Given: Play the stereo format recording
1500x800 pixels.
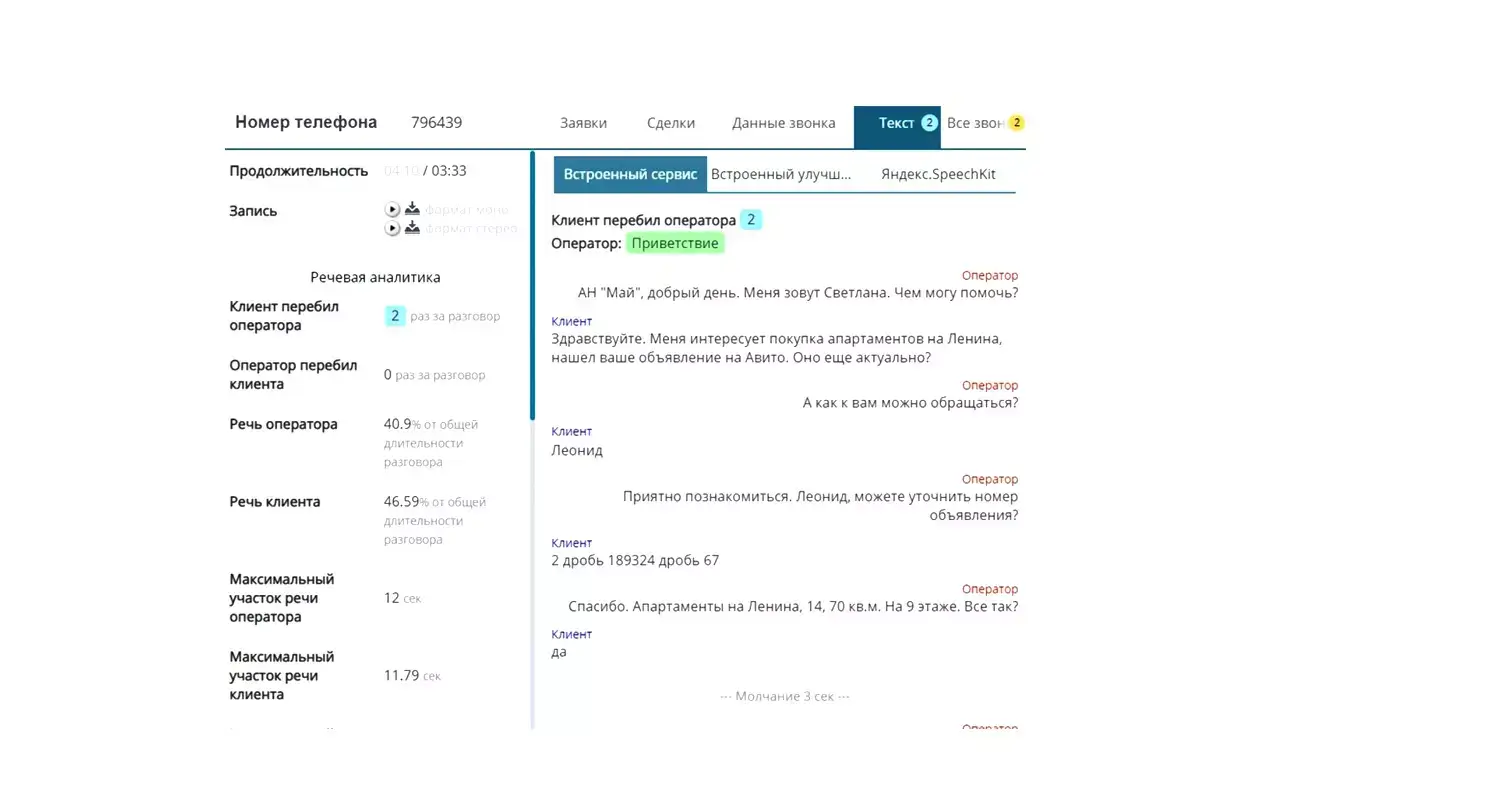Looking at the screenshot, I should (x=392, y=228).
